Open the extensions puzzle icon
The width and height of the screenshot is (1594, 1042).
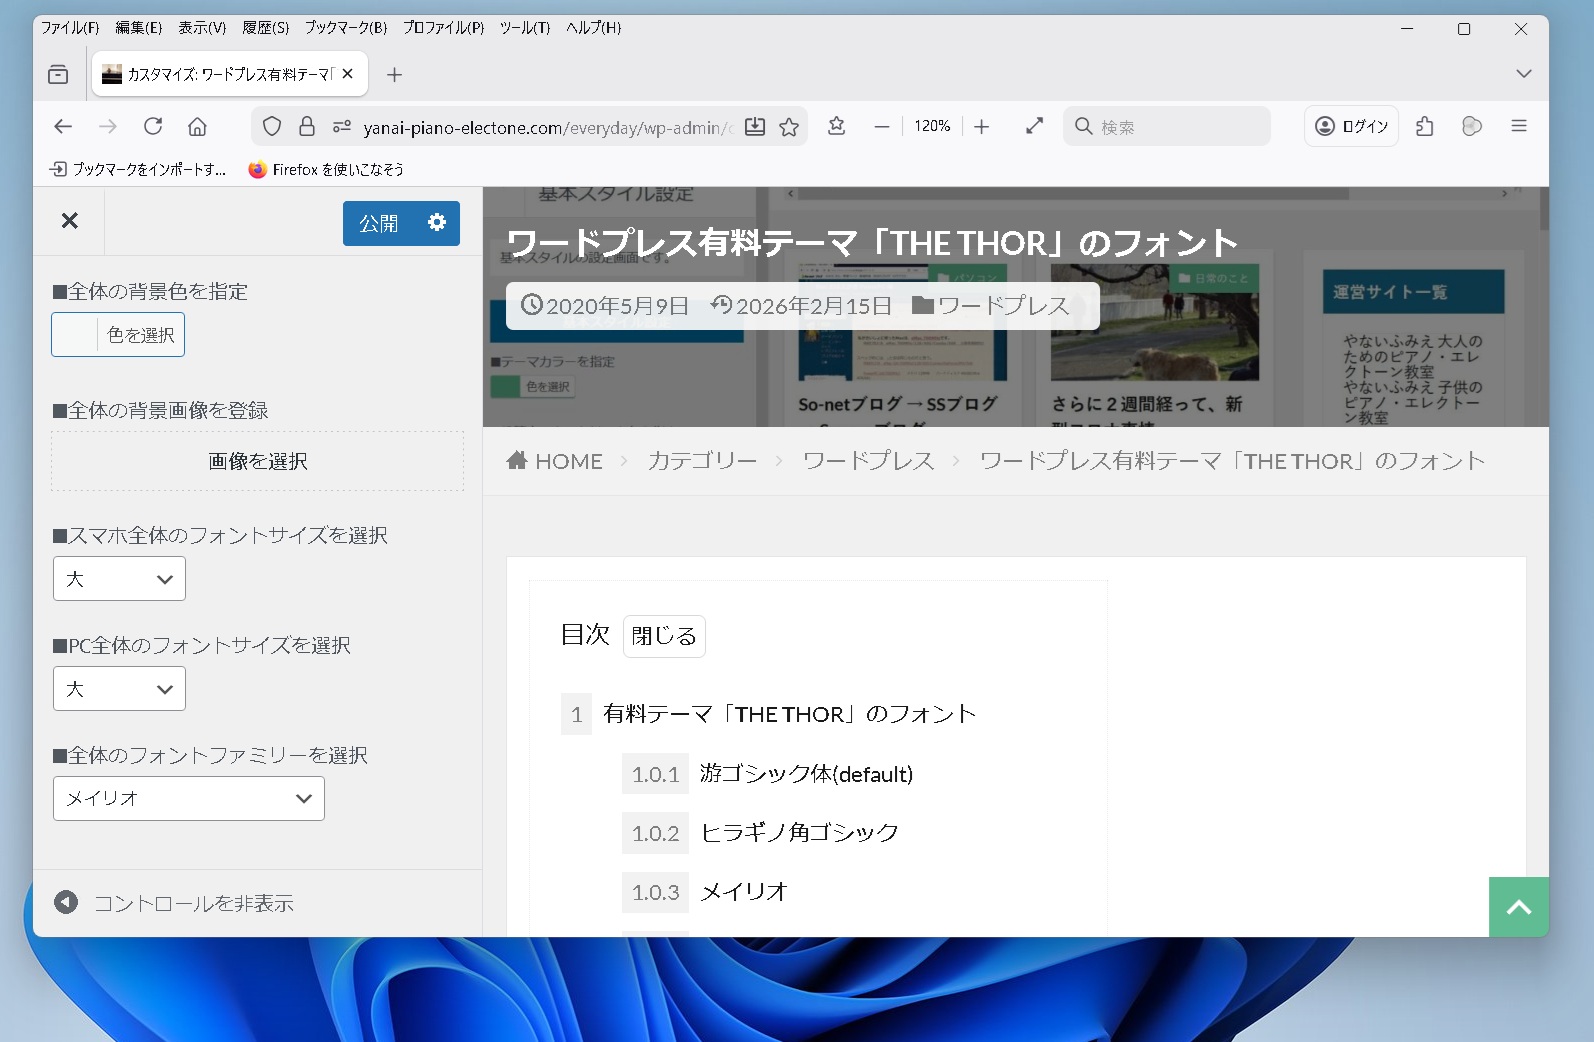[x=1425, y=127]
